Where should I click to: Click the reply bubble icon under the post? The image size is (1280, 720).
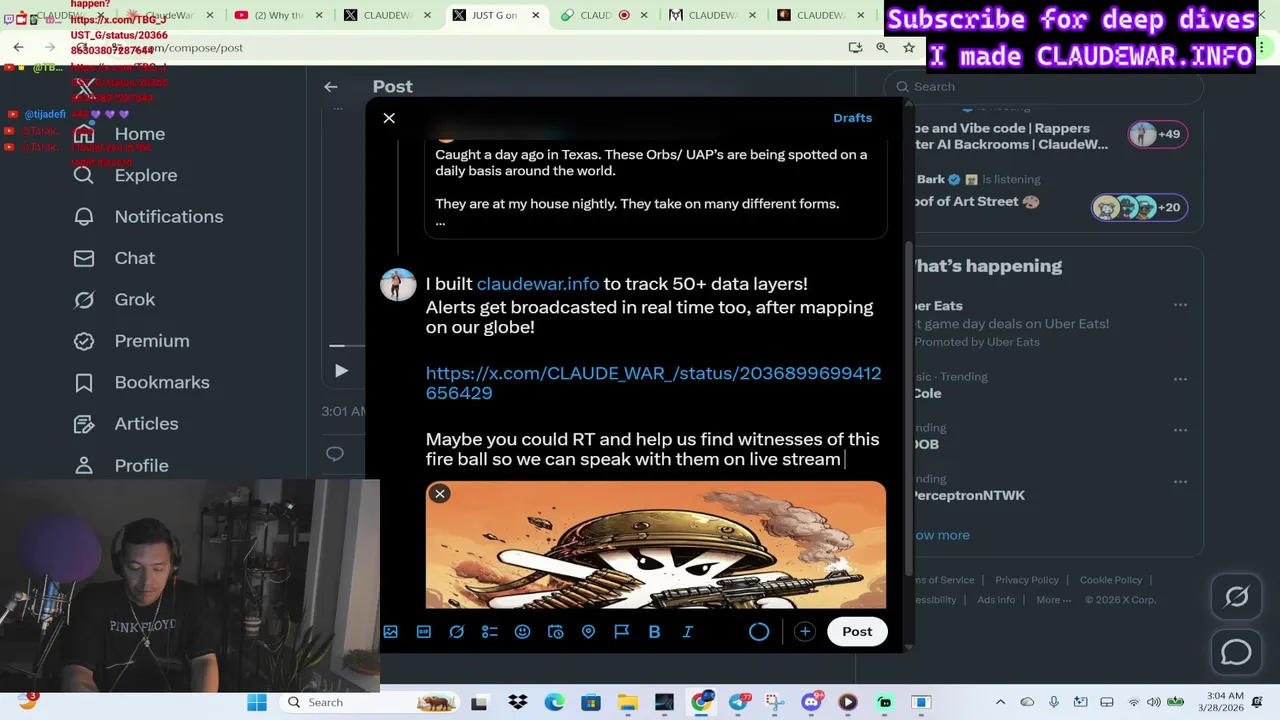(x=335, y=454)
